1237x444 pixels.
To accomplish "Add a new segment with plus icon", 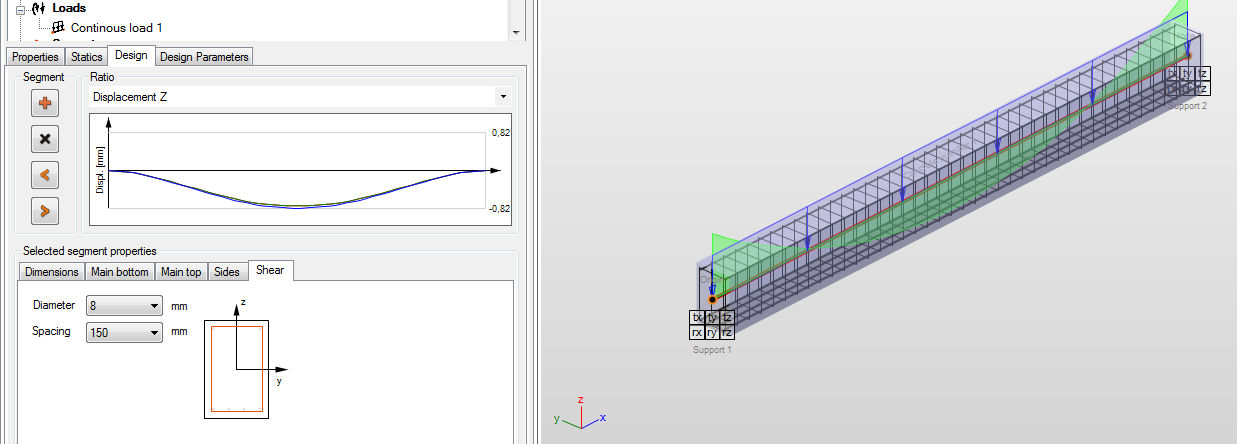I will [45, 102].
